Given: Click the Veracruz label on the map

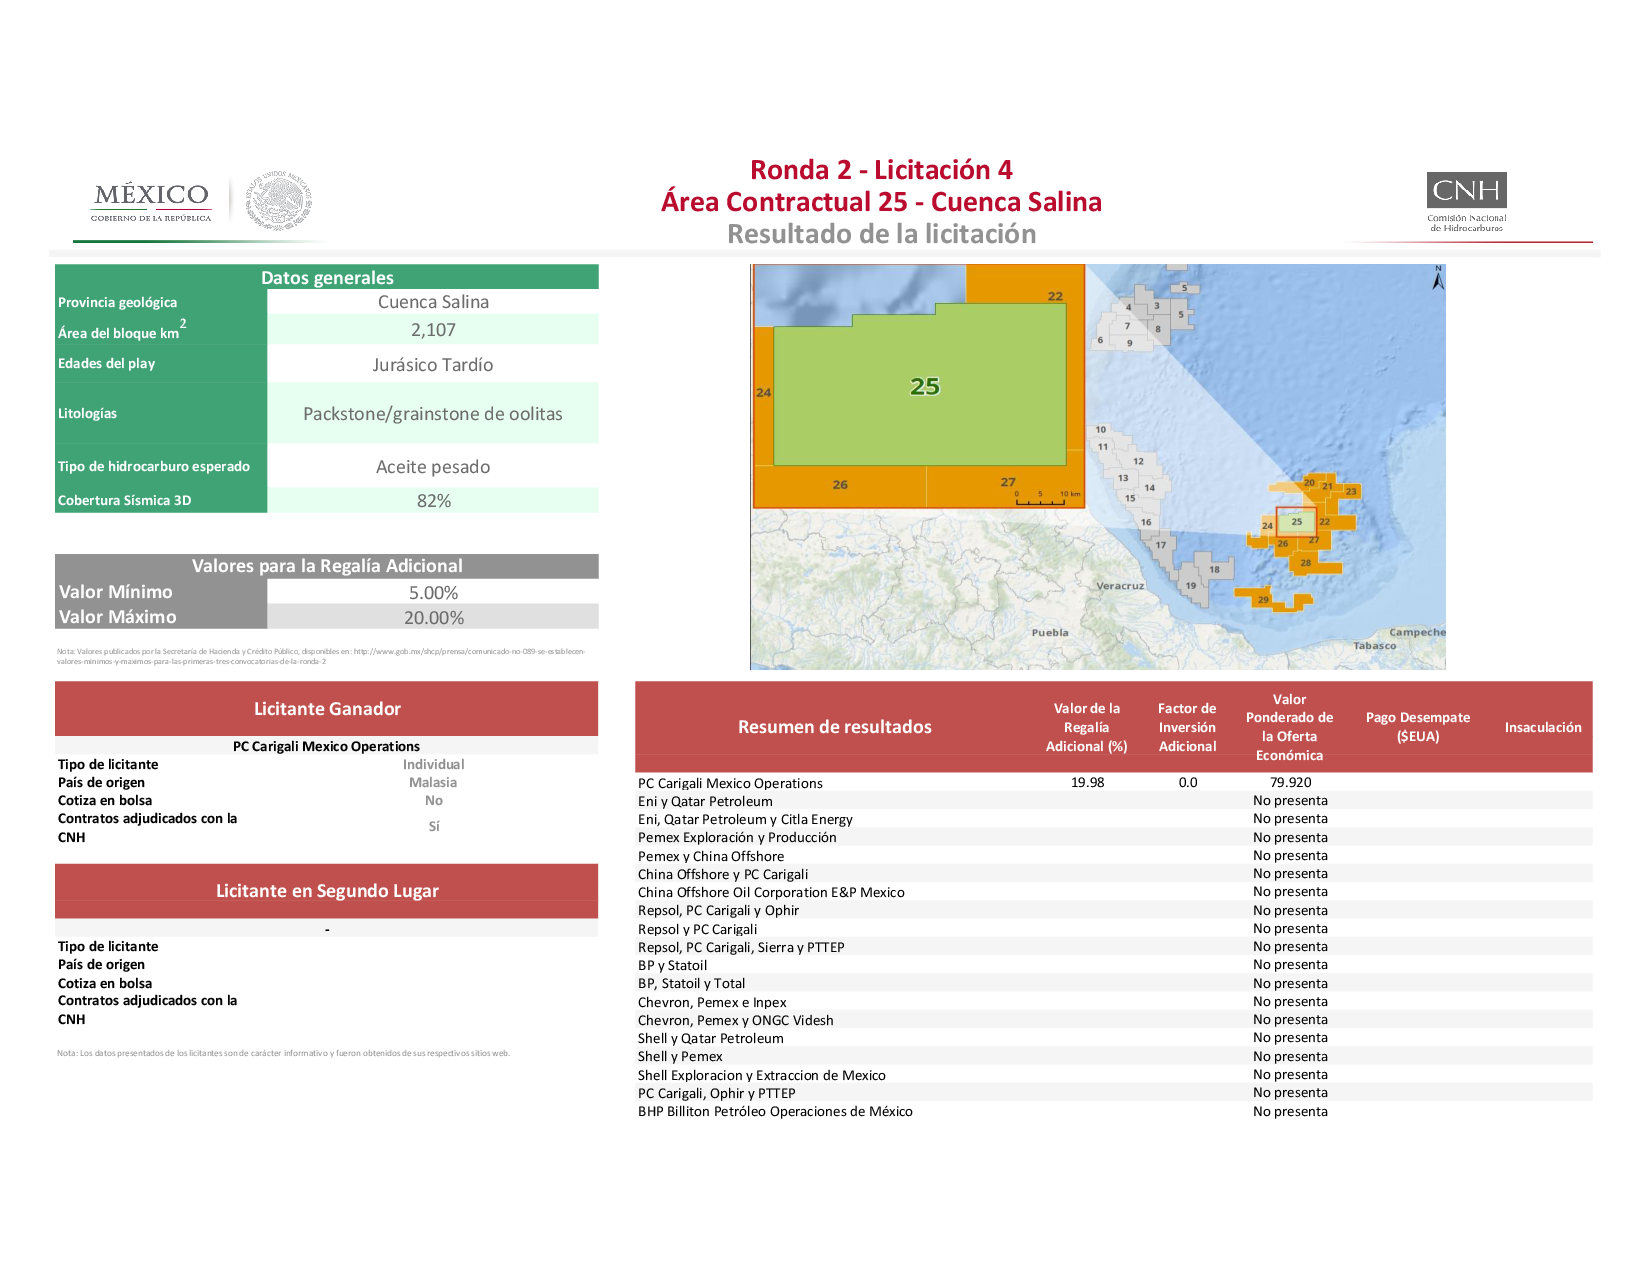Looking at the screenshot, I should pyautogui.click(x=1120, y=586).
